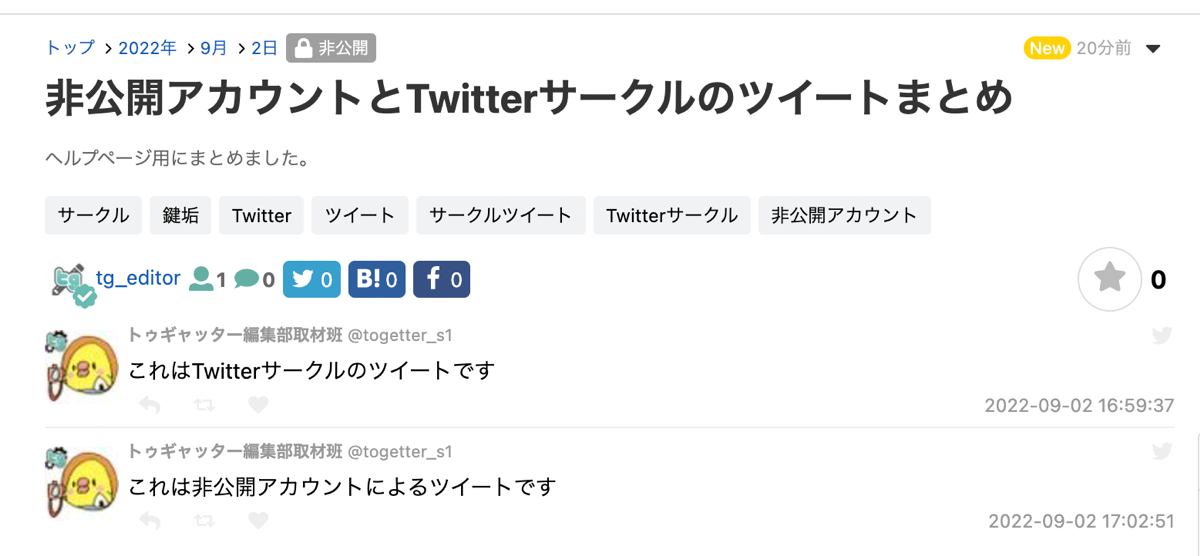Screen dimensions: 1200x556
Task: Reply to the Twitterサークル tweet
Action: (x=150, y=405)
